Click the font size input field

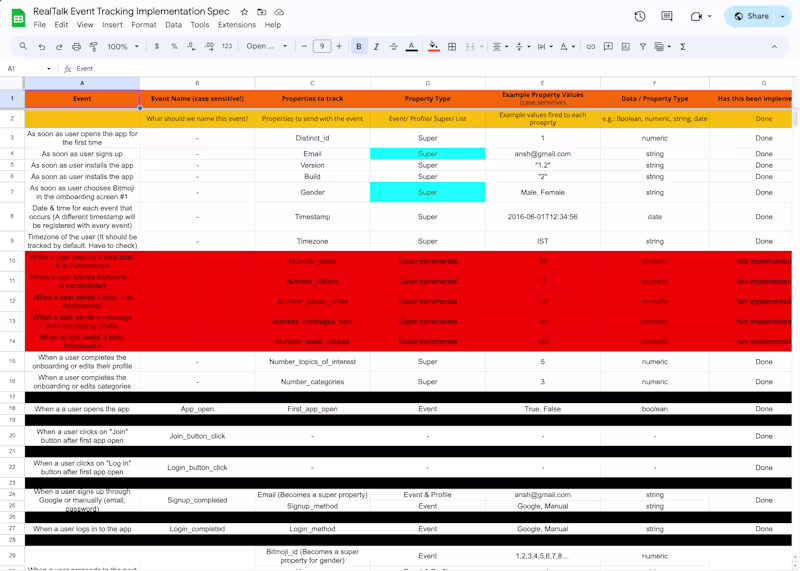pyautogui.click(x=321, y=46)
